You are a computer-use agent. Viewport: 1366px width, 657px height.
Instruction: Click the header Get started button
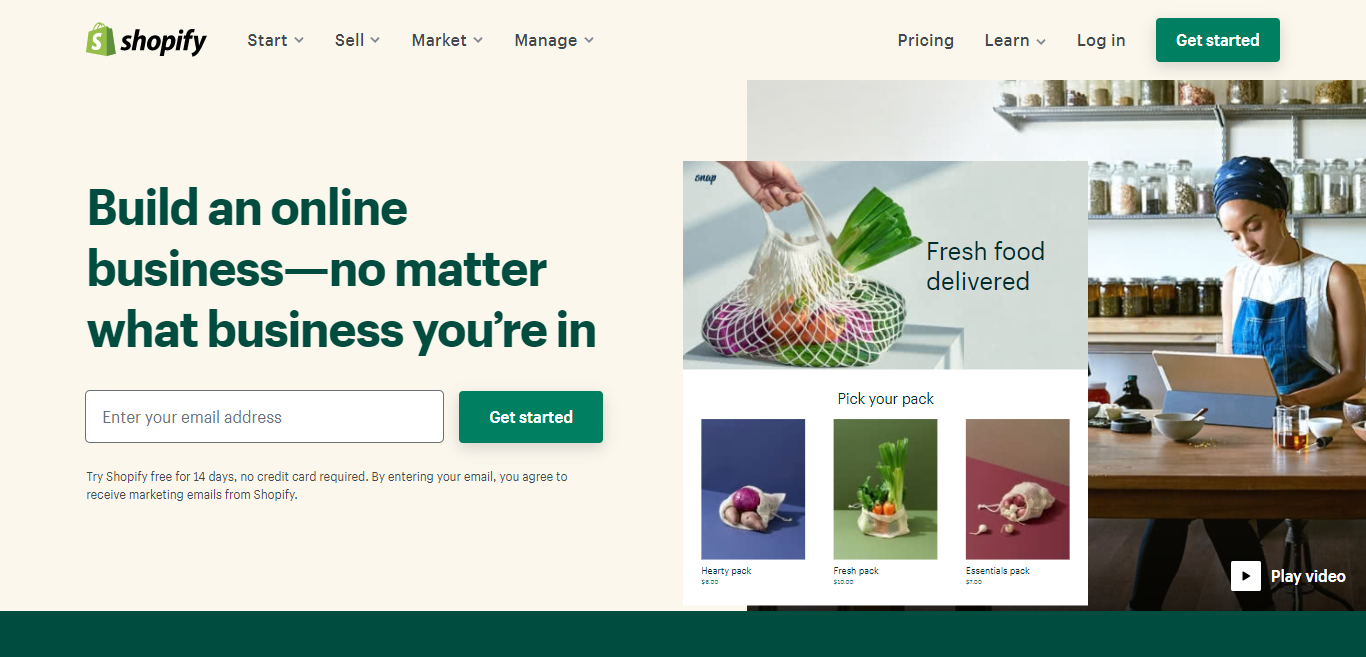[x=1217, y=40]
